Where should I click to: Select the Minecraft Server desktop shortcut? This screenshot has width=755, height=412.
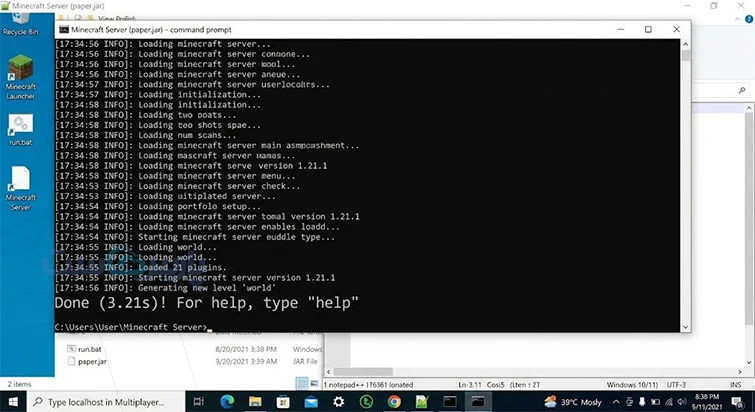pos(21,189)
